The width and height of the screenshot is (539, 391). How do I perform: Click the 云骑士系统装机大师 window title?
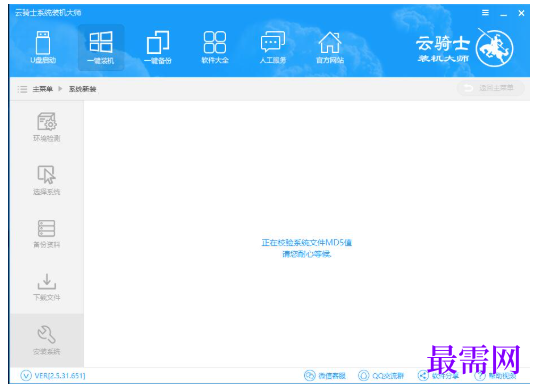coord(48,13)
